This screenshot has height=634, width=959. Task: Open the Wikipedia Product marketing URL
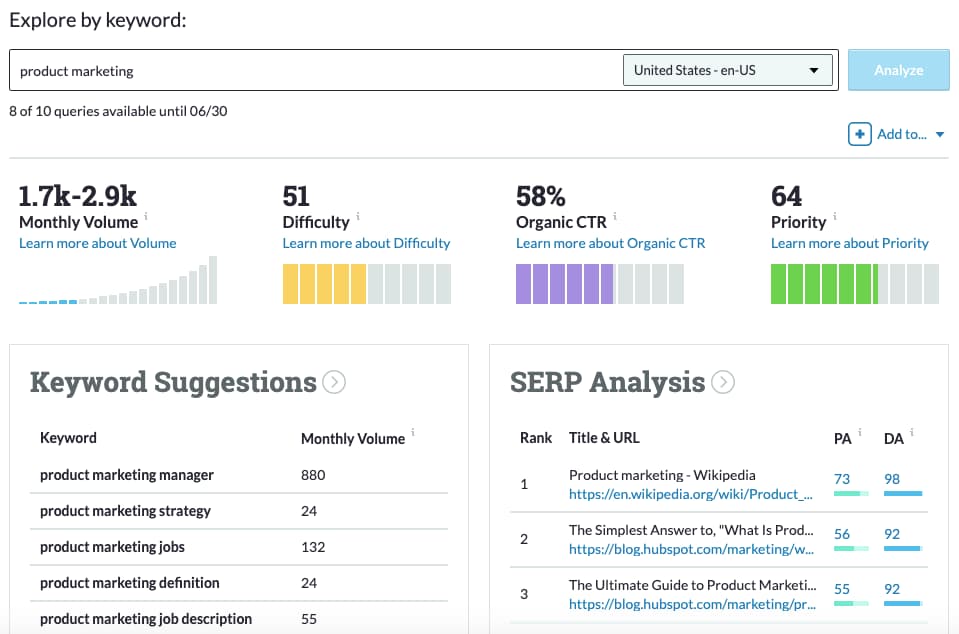(691, 495)
